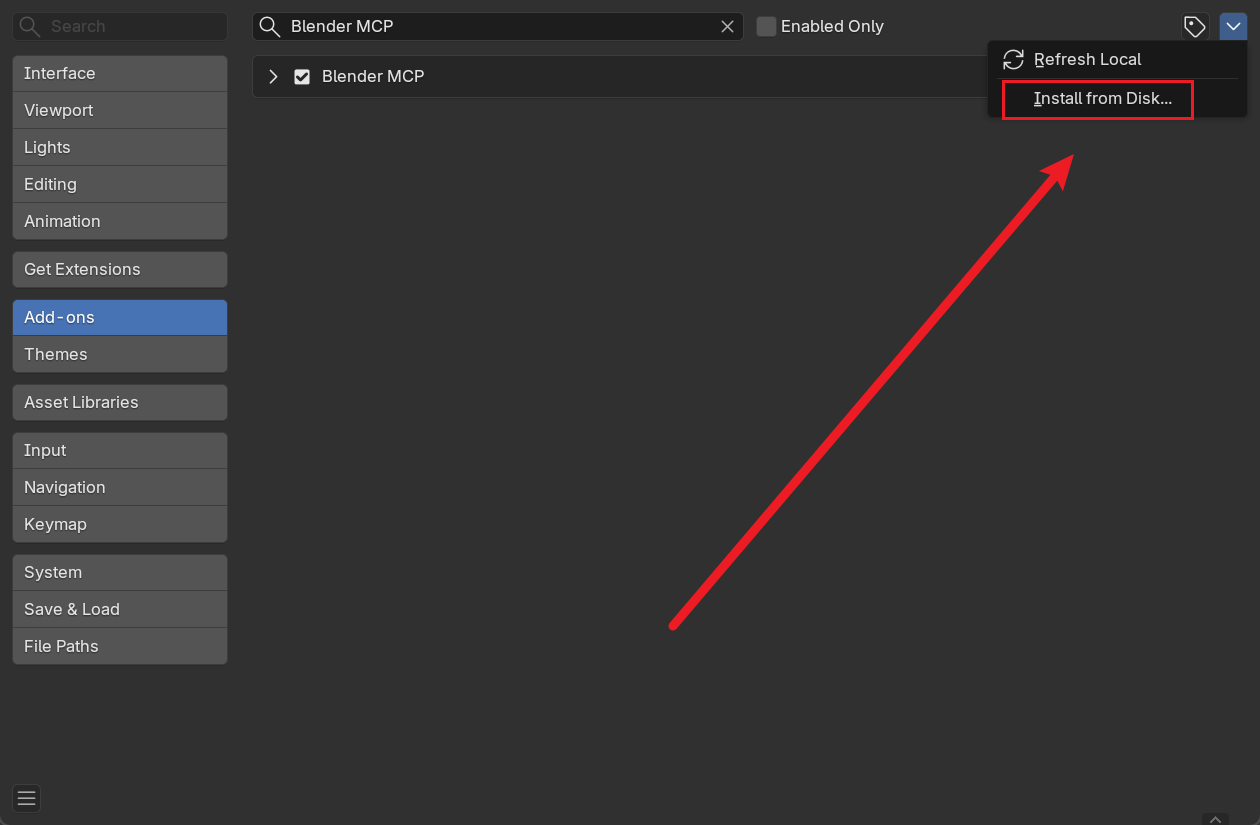Open Input preferences

point(120,450)
